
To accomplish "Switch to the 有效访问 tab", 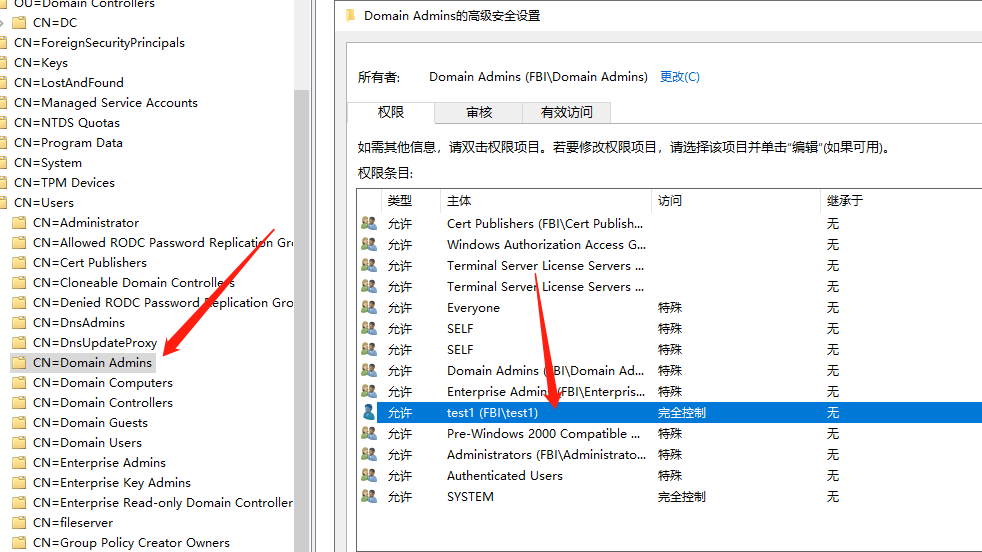I will coord(566,113).
